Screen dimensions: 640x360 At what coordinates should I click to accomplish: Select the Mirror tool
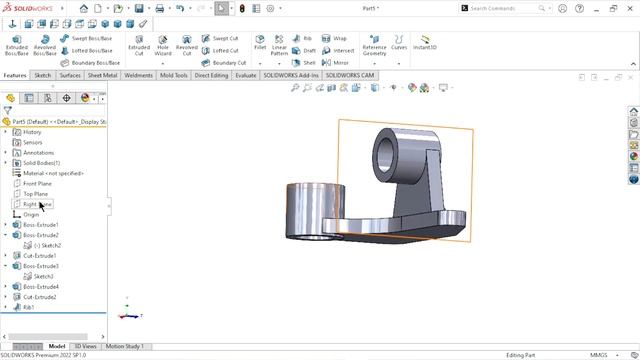pyautogui.click(x=335, y=63)
